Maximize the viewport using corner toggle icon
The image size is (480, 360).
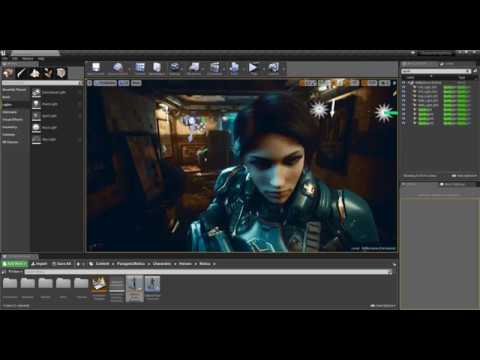[x=394, y=83]
